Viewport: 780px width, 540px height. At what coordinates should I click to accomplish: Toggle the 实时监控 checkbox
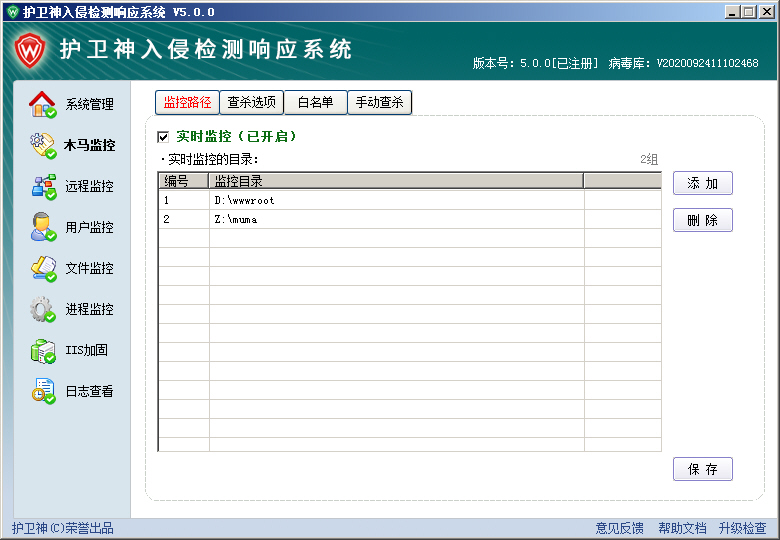[163, 137]
